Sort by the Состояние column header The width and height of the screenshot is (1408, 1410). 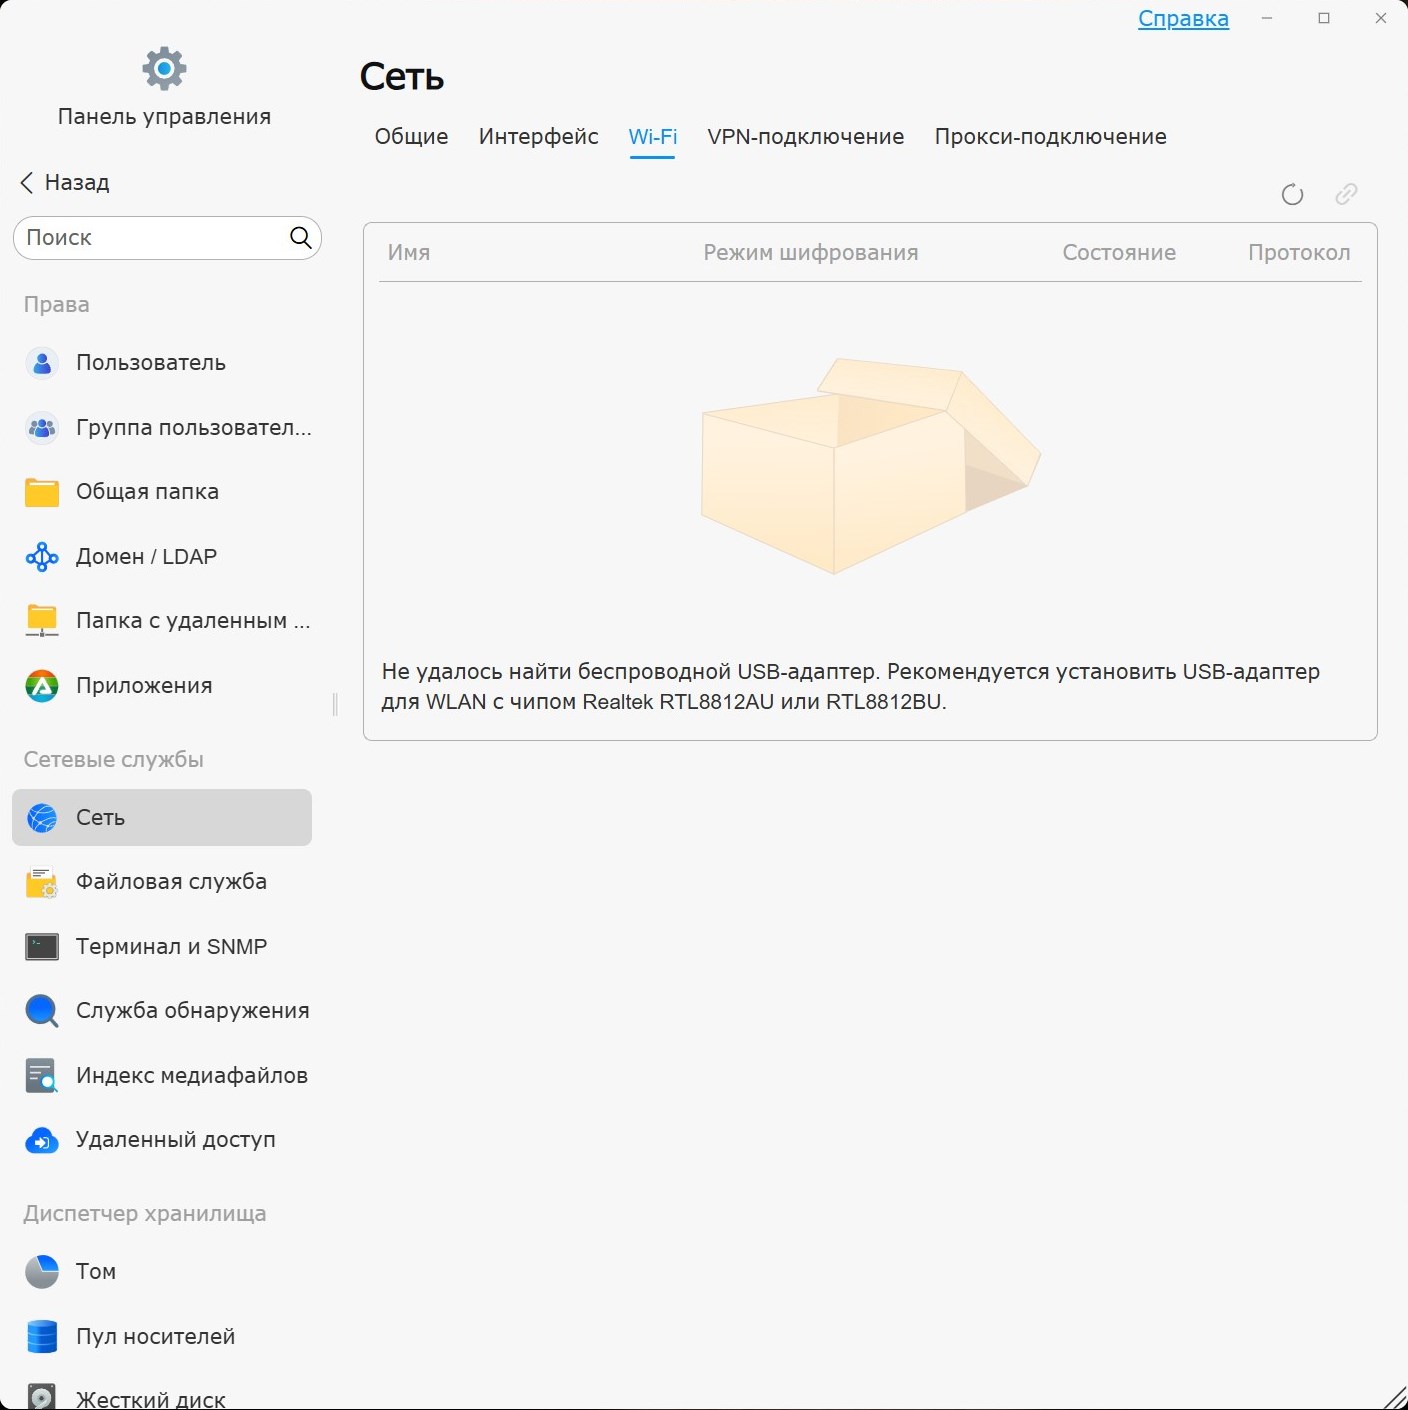pyautogui.click(x=1118, y=253)
